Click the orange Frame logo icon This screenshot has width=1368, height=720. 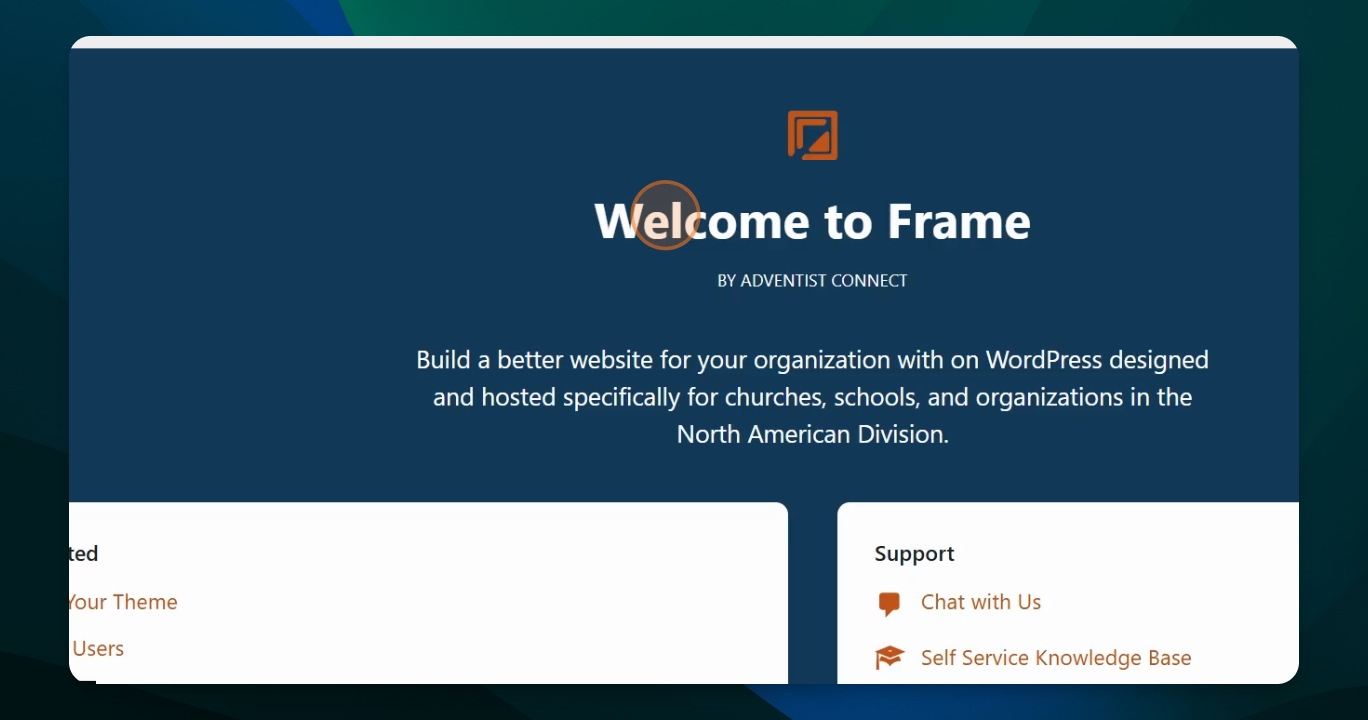812,135
